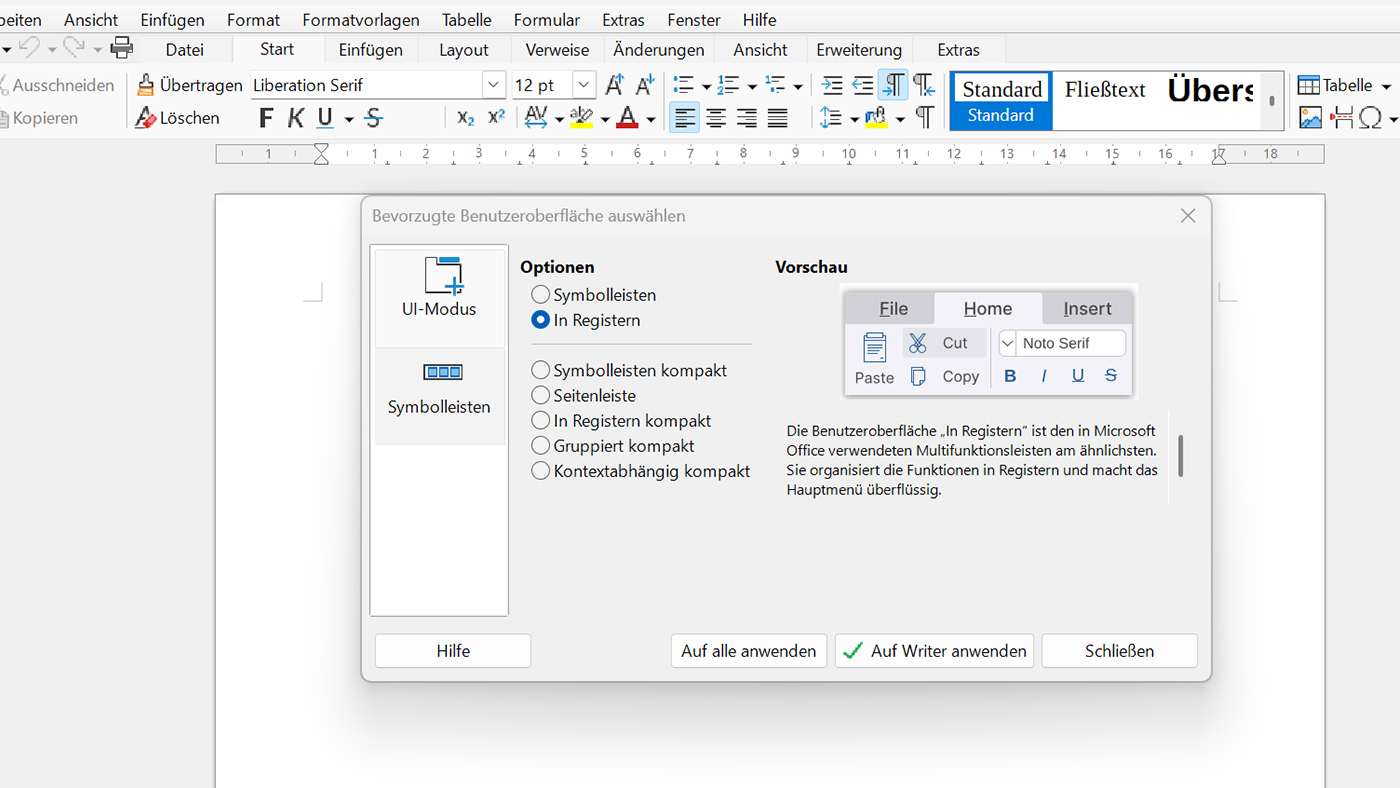
Task: Click the Übertragen format paintbrush icon
Action: click(146, 85)
